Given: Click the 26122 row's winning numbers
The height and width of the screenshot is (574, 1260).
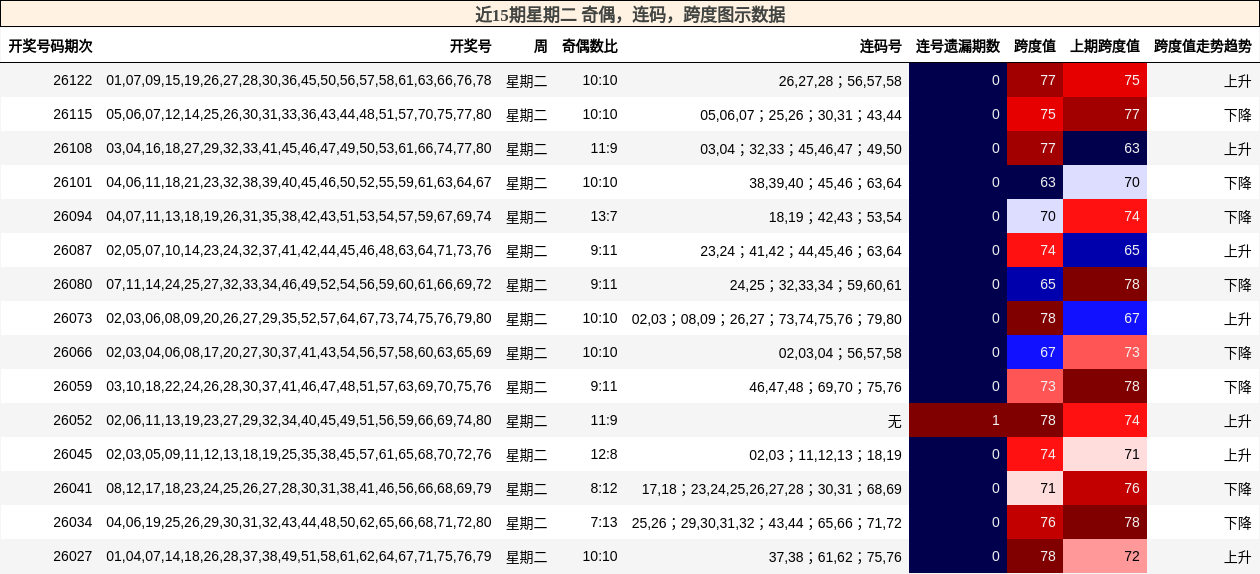Looking at the screenshot, I should coord(299,80).
